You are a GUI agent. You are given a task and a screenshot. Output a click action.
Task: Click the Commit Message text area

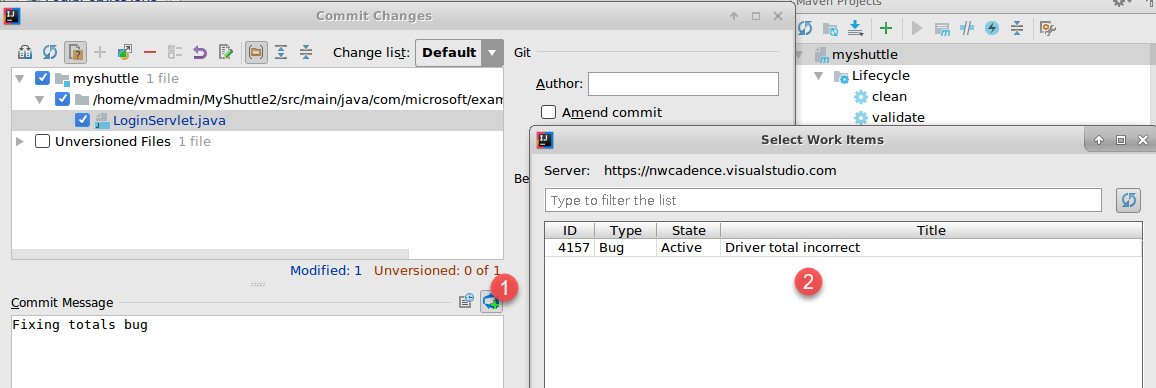(257, 352)
